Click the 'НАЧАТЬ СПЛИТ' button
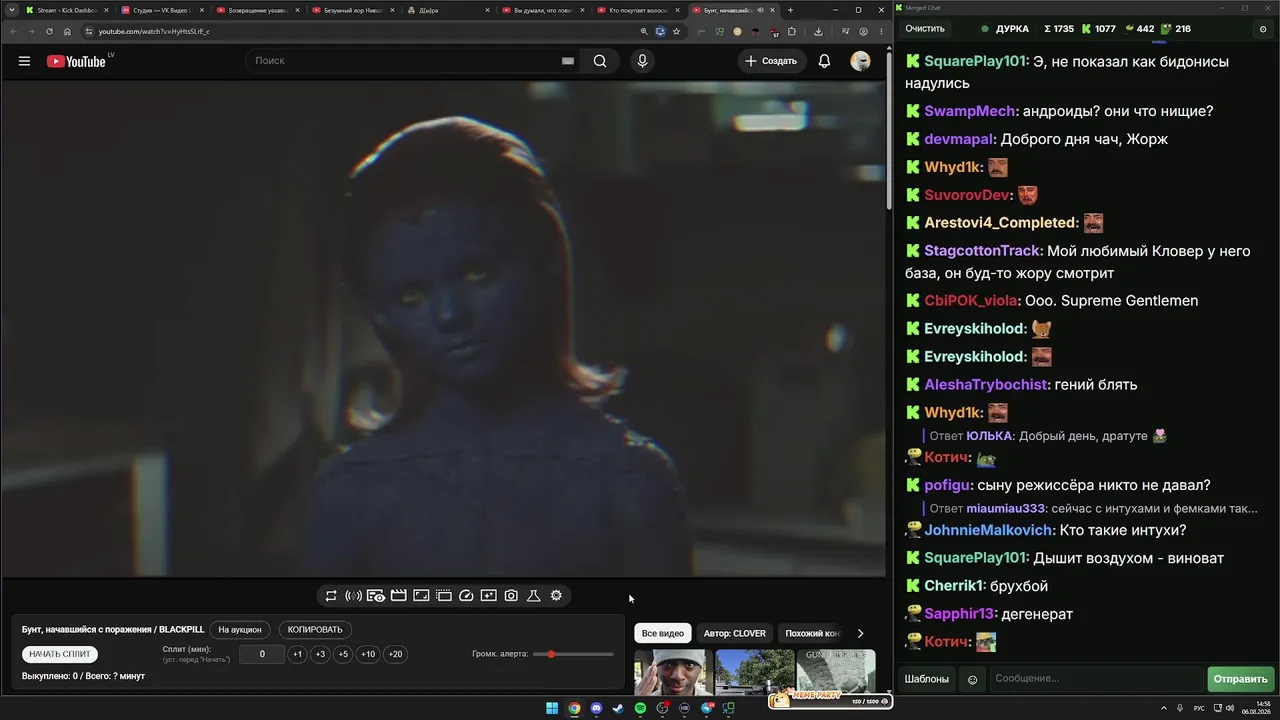Image resolution: width=1280 pixels, height=720 pixels. tap(60, 655)
